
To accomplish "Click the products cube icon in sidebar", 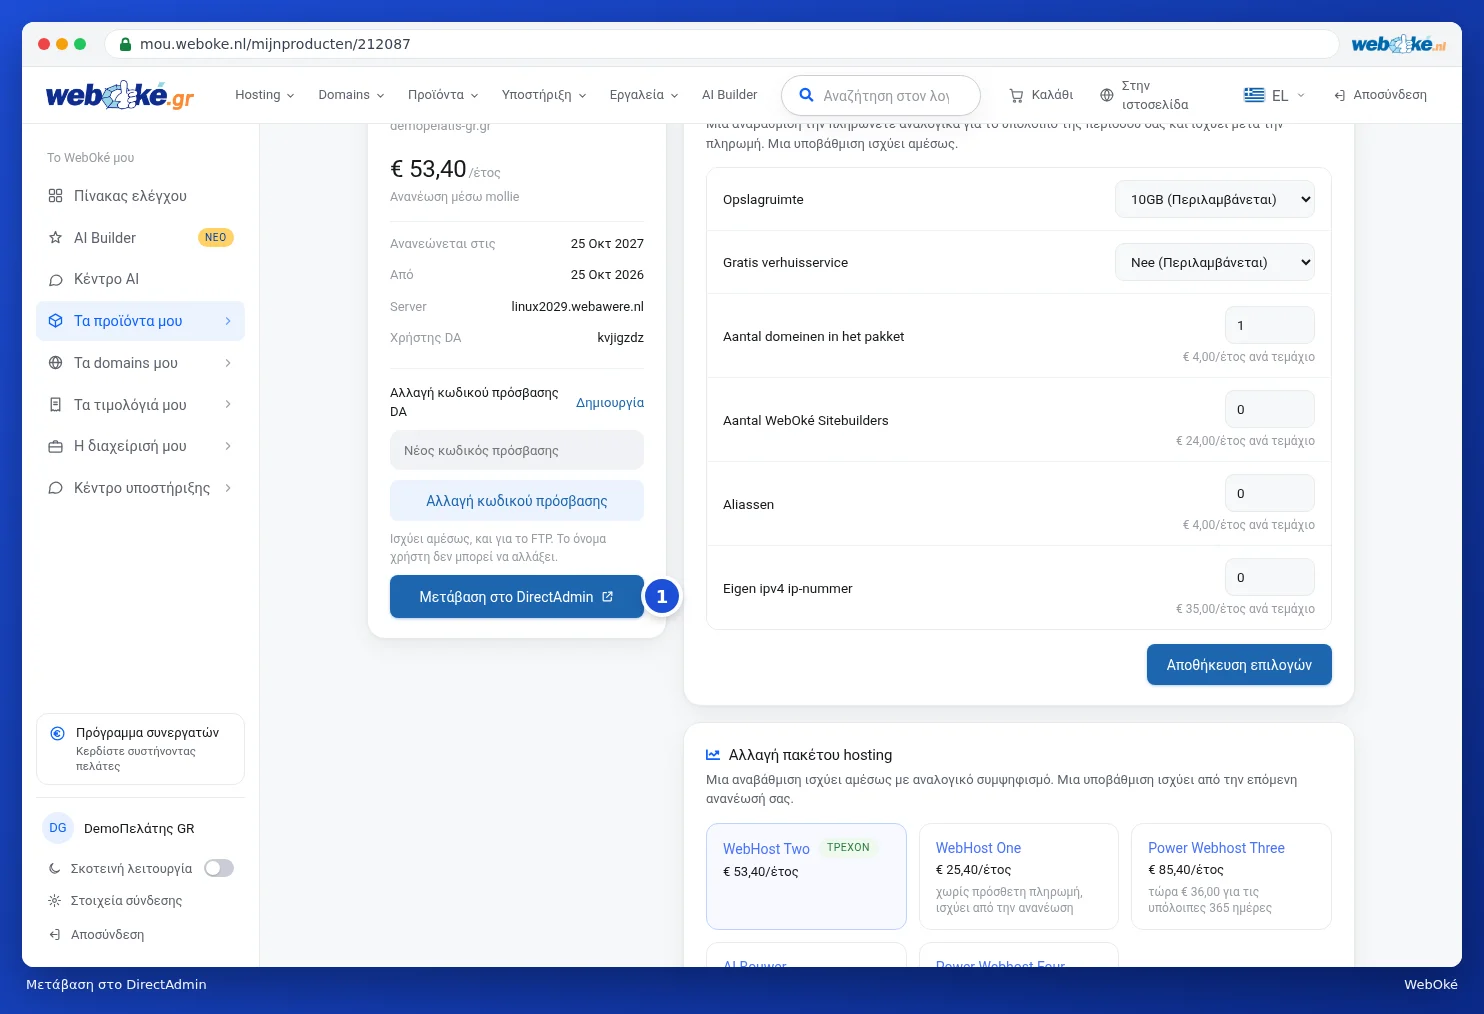I will 56,321.
